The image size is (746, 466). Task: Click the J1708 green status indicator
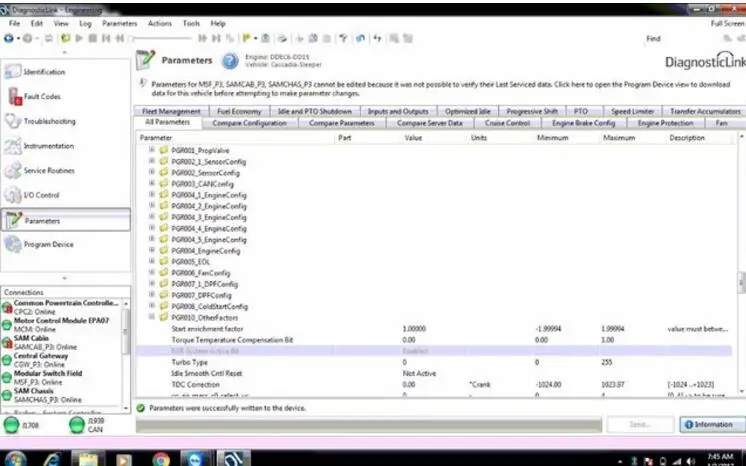pyautogui.click(x=11, y=425)
